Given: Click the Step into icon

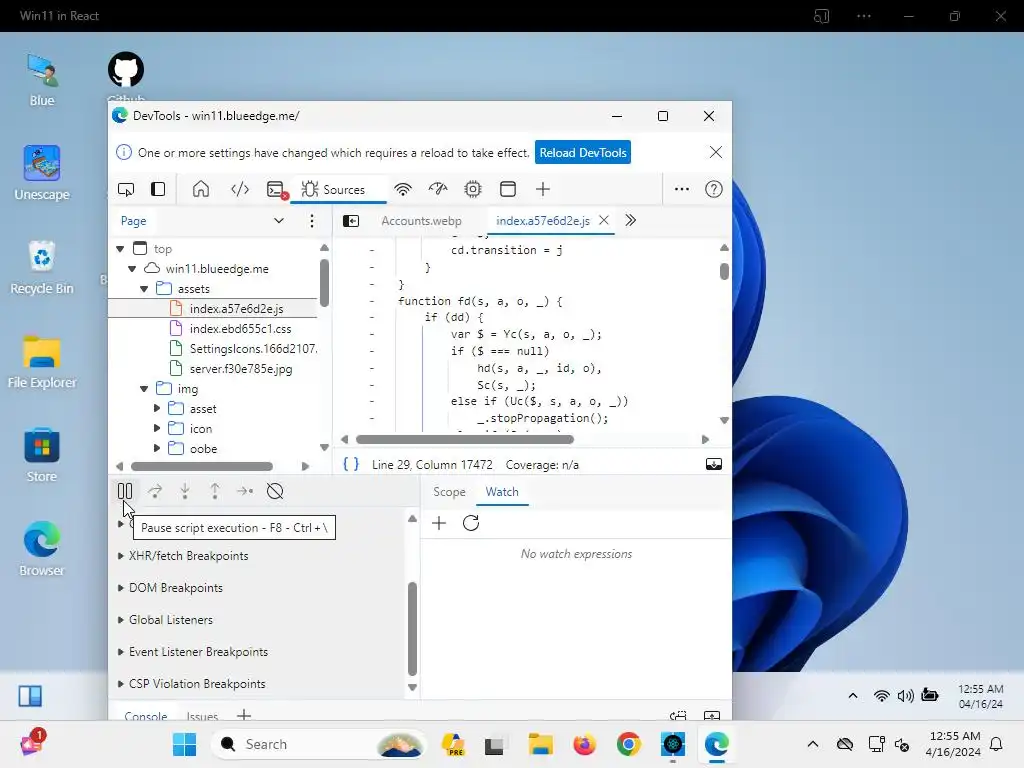Looking at the screenshot, I should click(x=185, y=491).
